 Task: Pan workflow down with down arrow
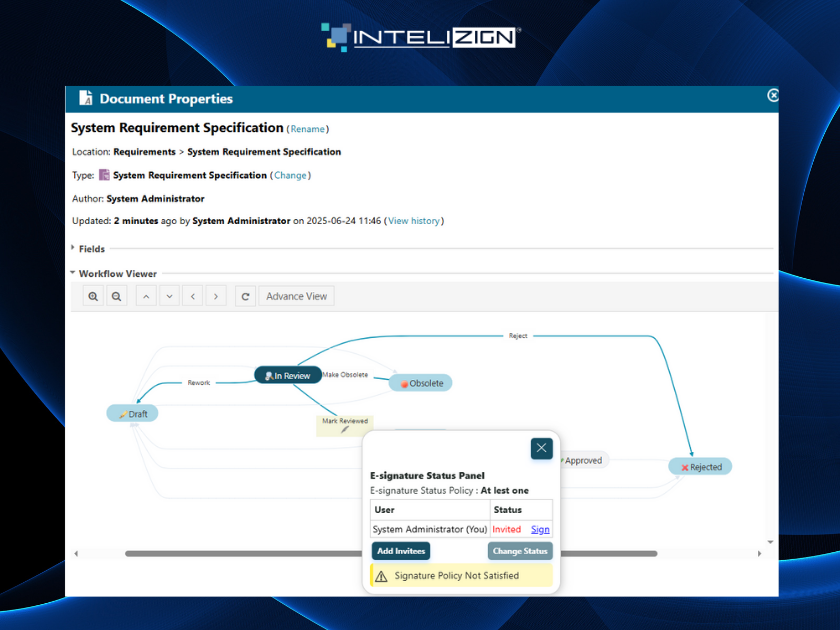coord(169,296)
